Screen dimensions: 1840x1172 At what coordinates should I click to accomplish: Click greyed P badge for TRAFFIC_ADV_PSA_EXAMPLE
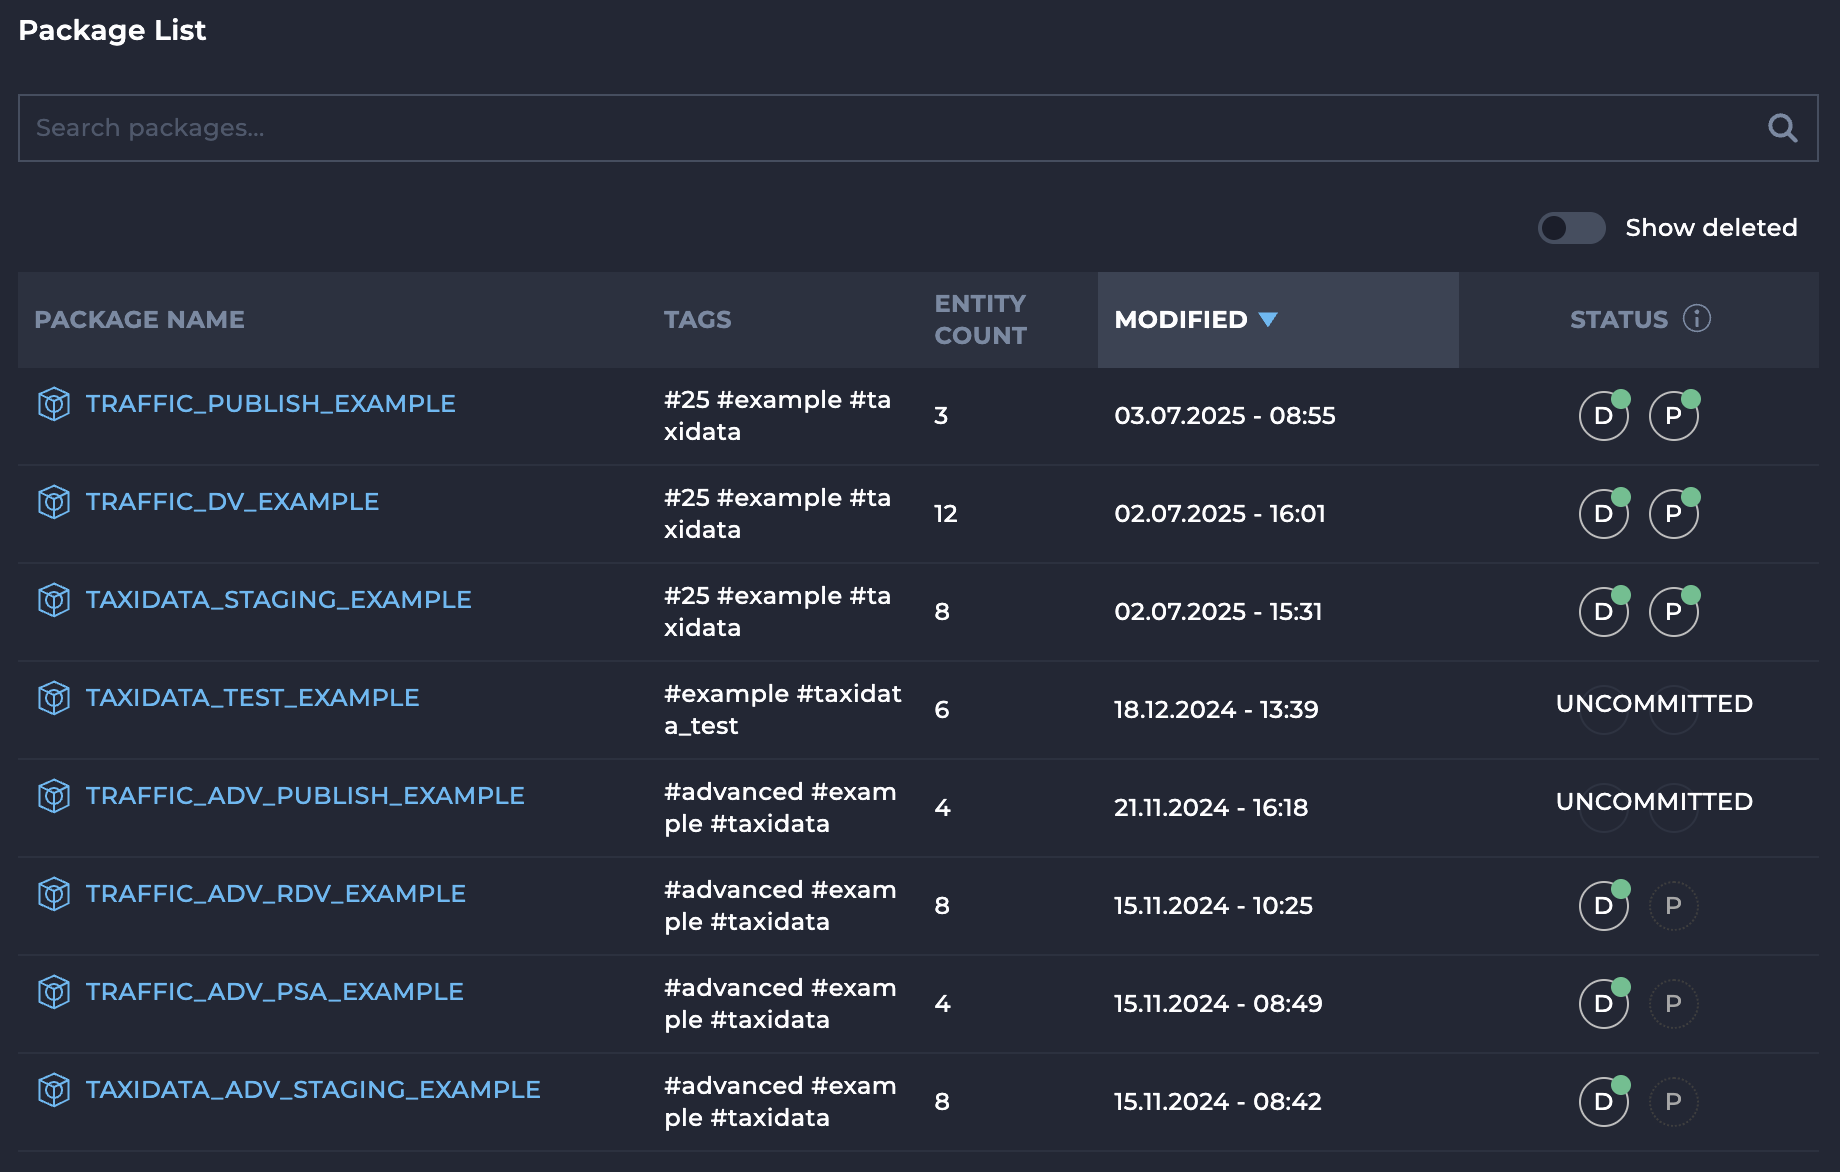coord(1673,1004)
